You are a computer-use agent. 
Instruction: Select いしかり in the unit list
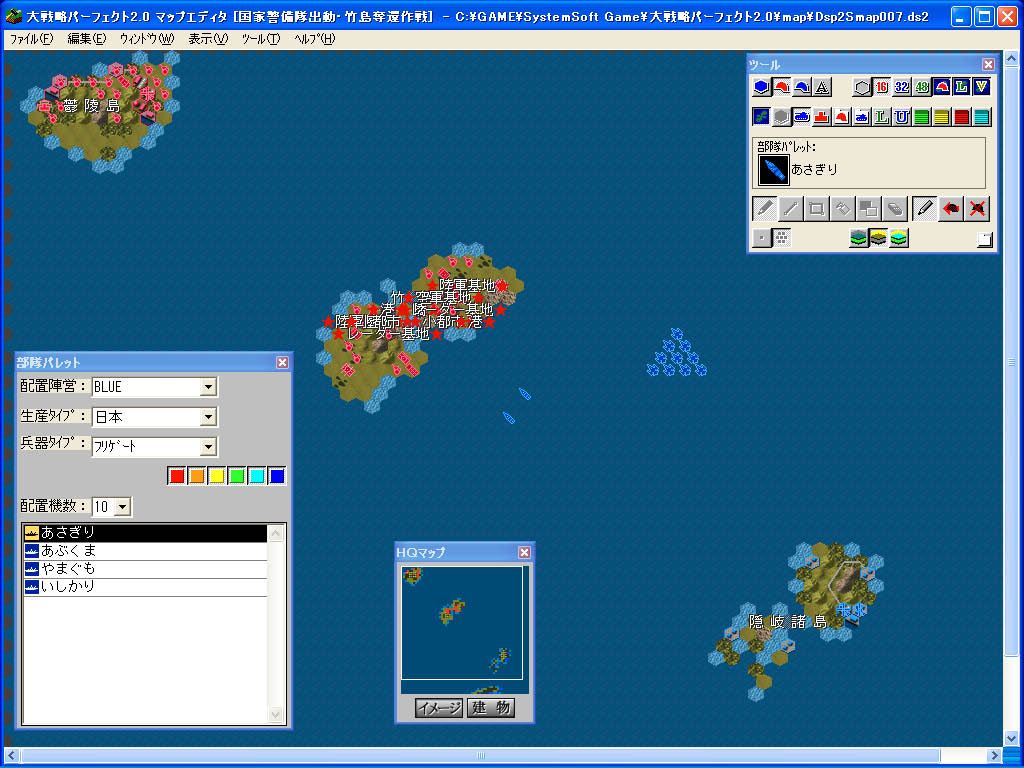pyautogui.click(x=145, y=586)
